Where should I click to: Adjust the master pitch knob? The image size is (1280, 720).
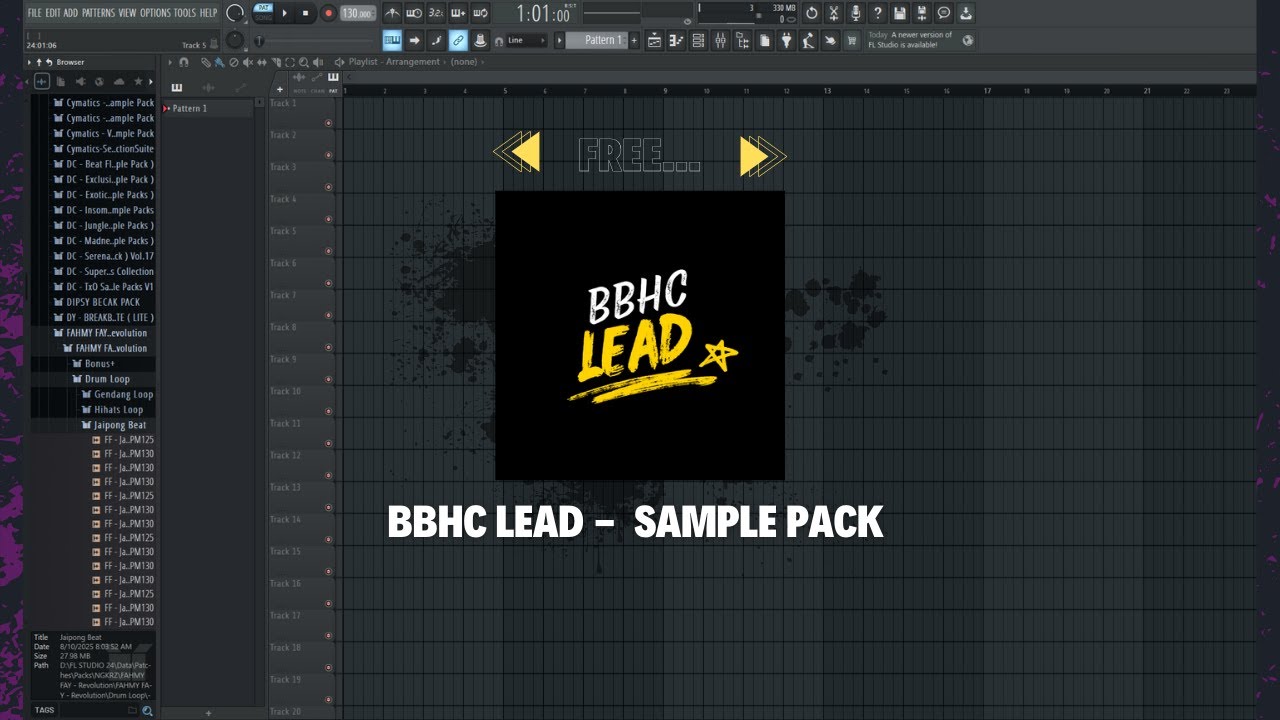click(x=235, y=40)
